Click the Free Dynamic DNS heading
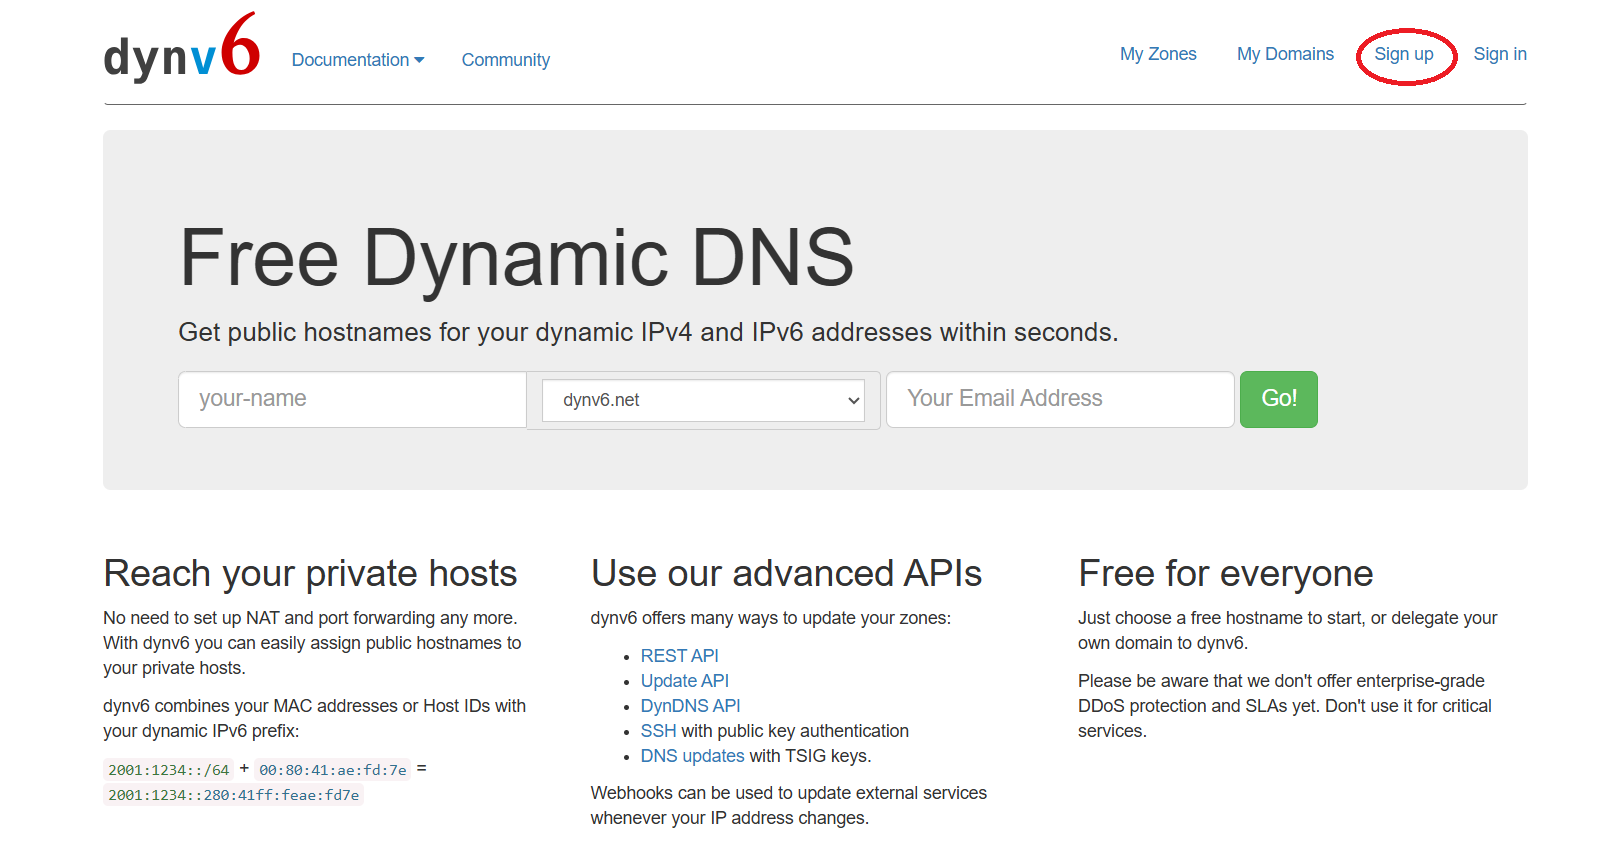This screenshot has height=844, width=1615. tap(516, 258)
